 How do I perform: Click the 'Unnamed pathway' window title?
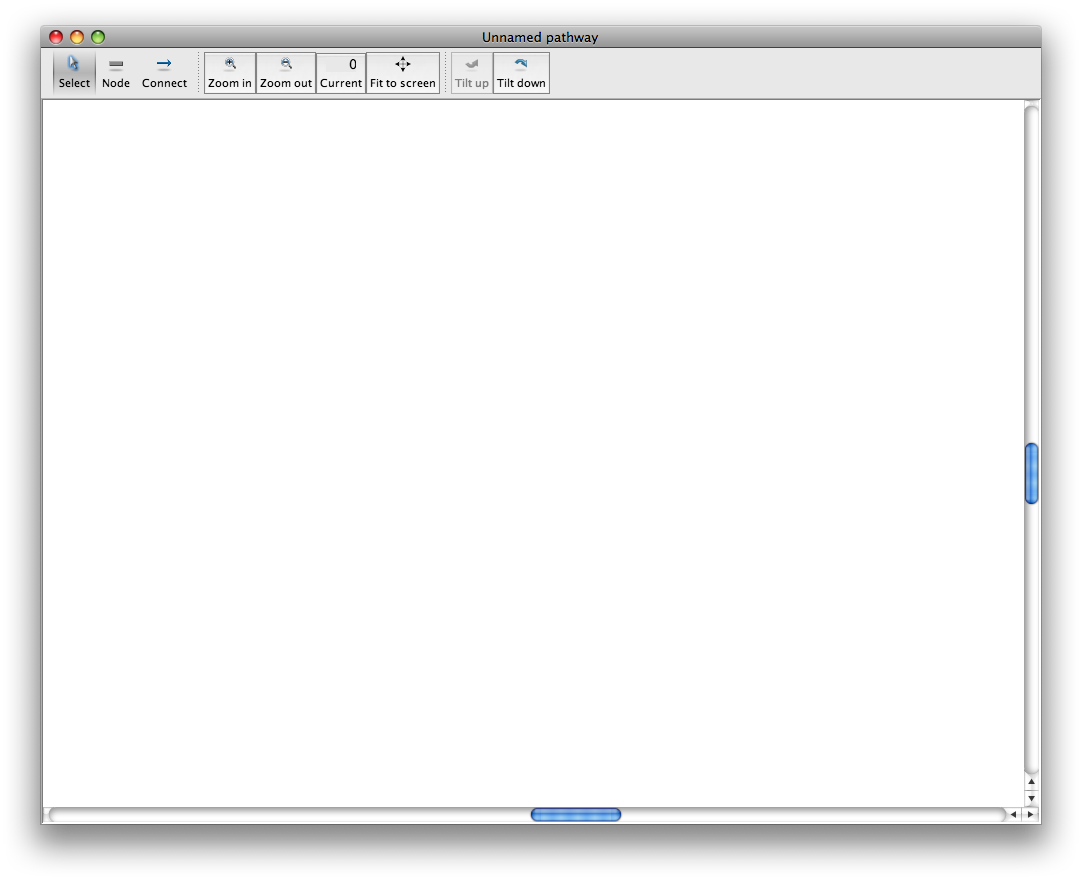click(540, 37)
